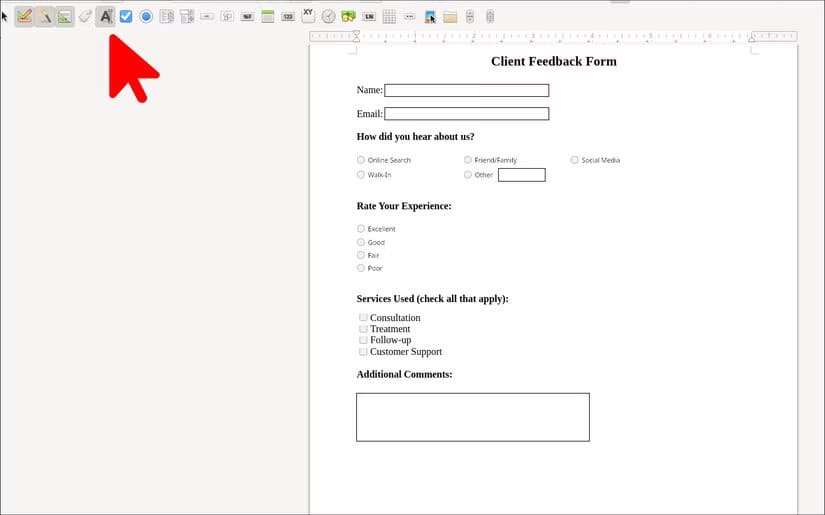Pick the Currency Field tool
Screen dimensions: 825x515
(x=348, y=16)
